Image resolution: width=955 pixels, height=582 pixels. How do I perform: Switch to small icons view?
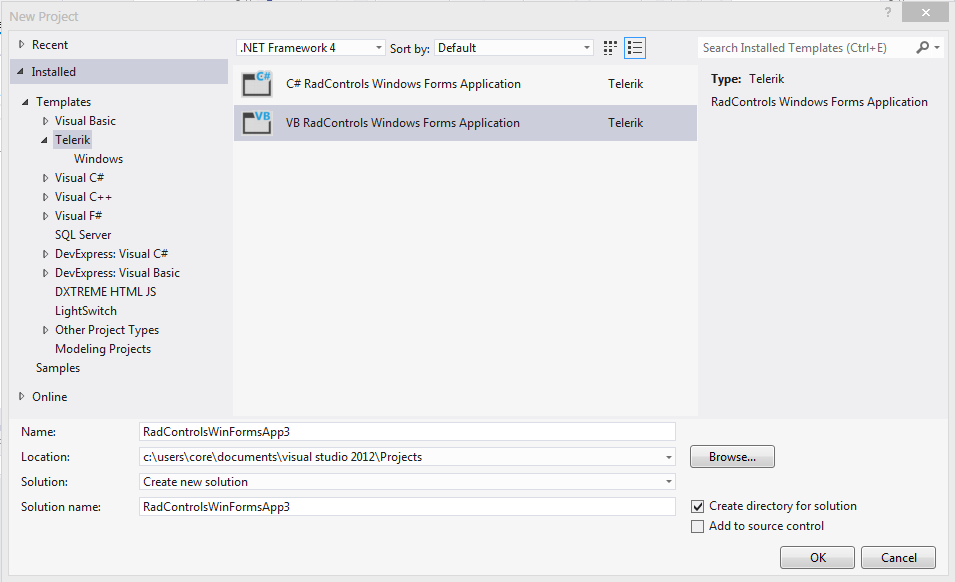[612, 48]
